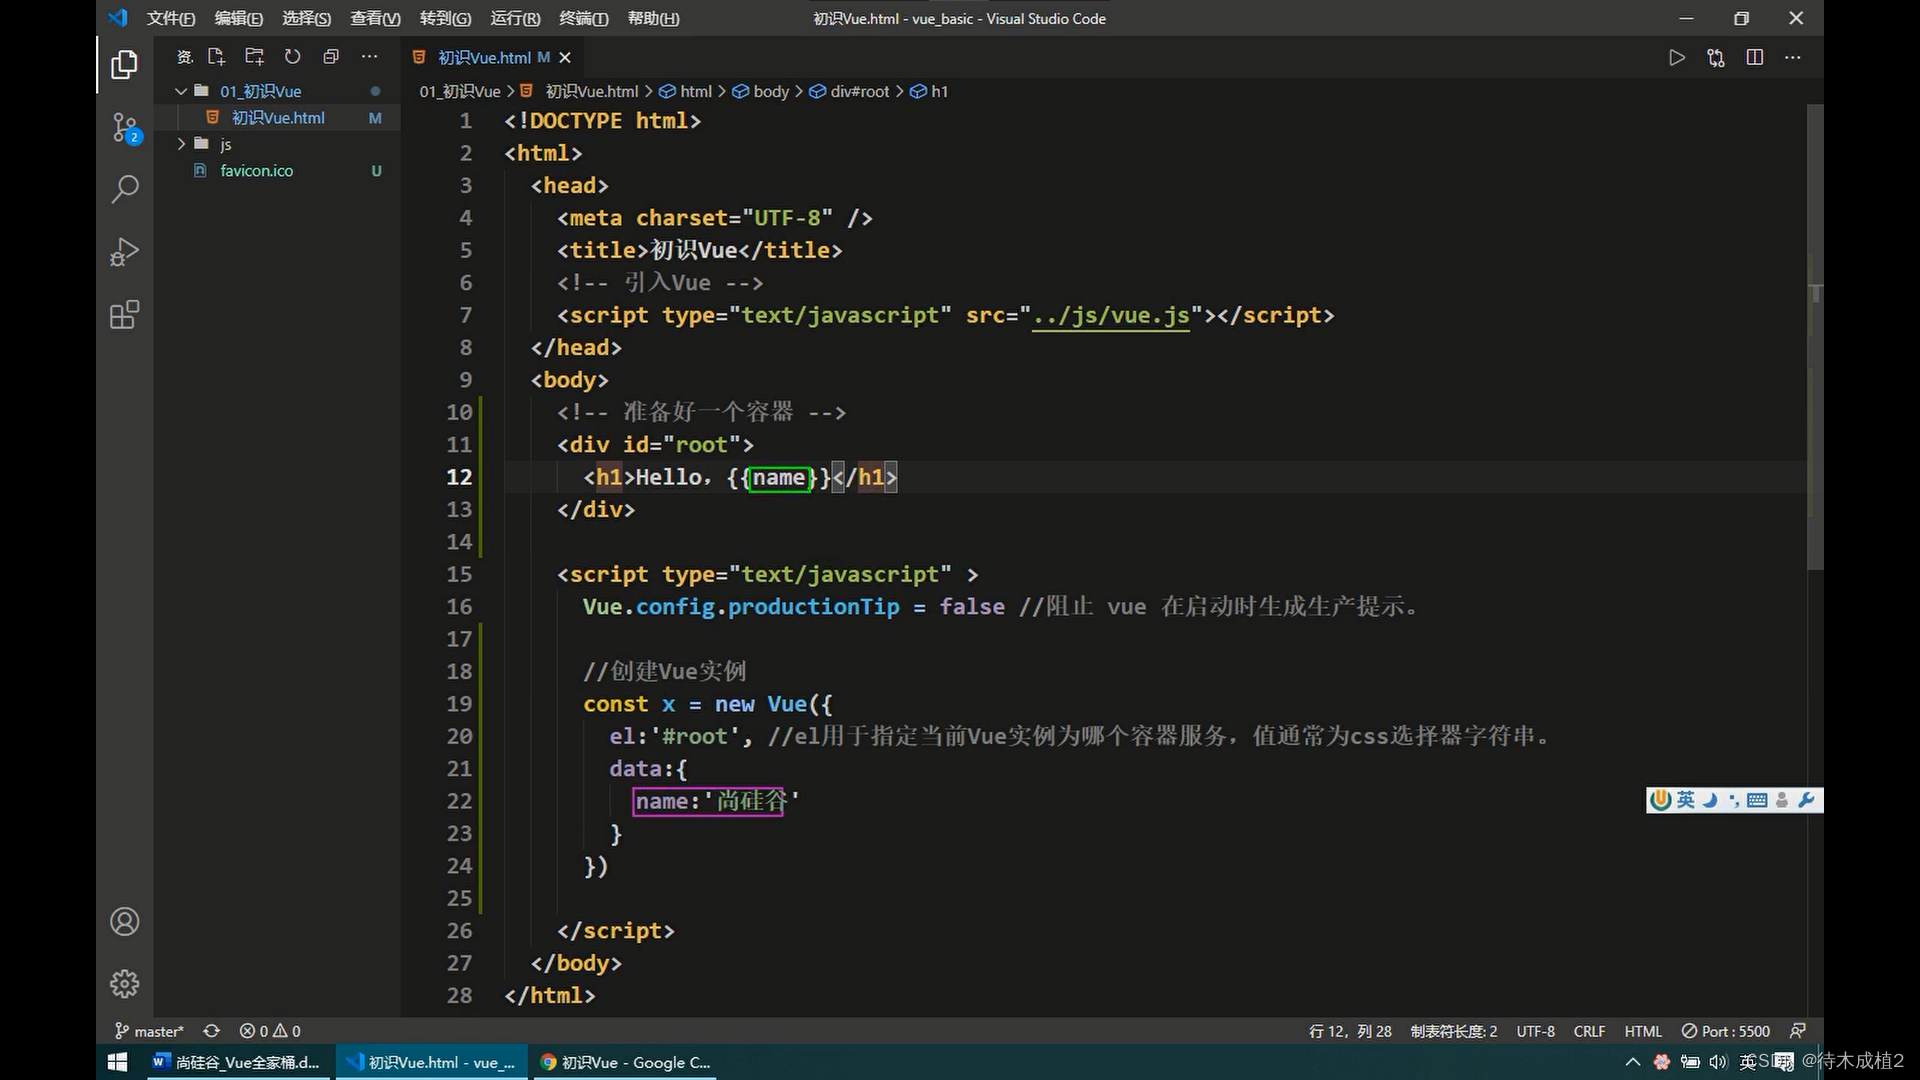Click the open changes compare icon
This screenshot has height=1080, width=1920.
(x=1716, y=58)
